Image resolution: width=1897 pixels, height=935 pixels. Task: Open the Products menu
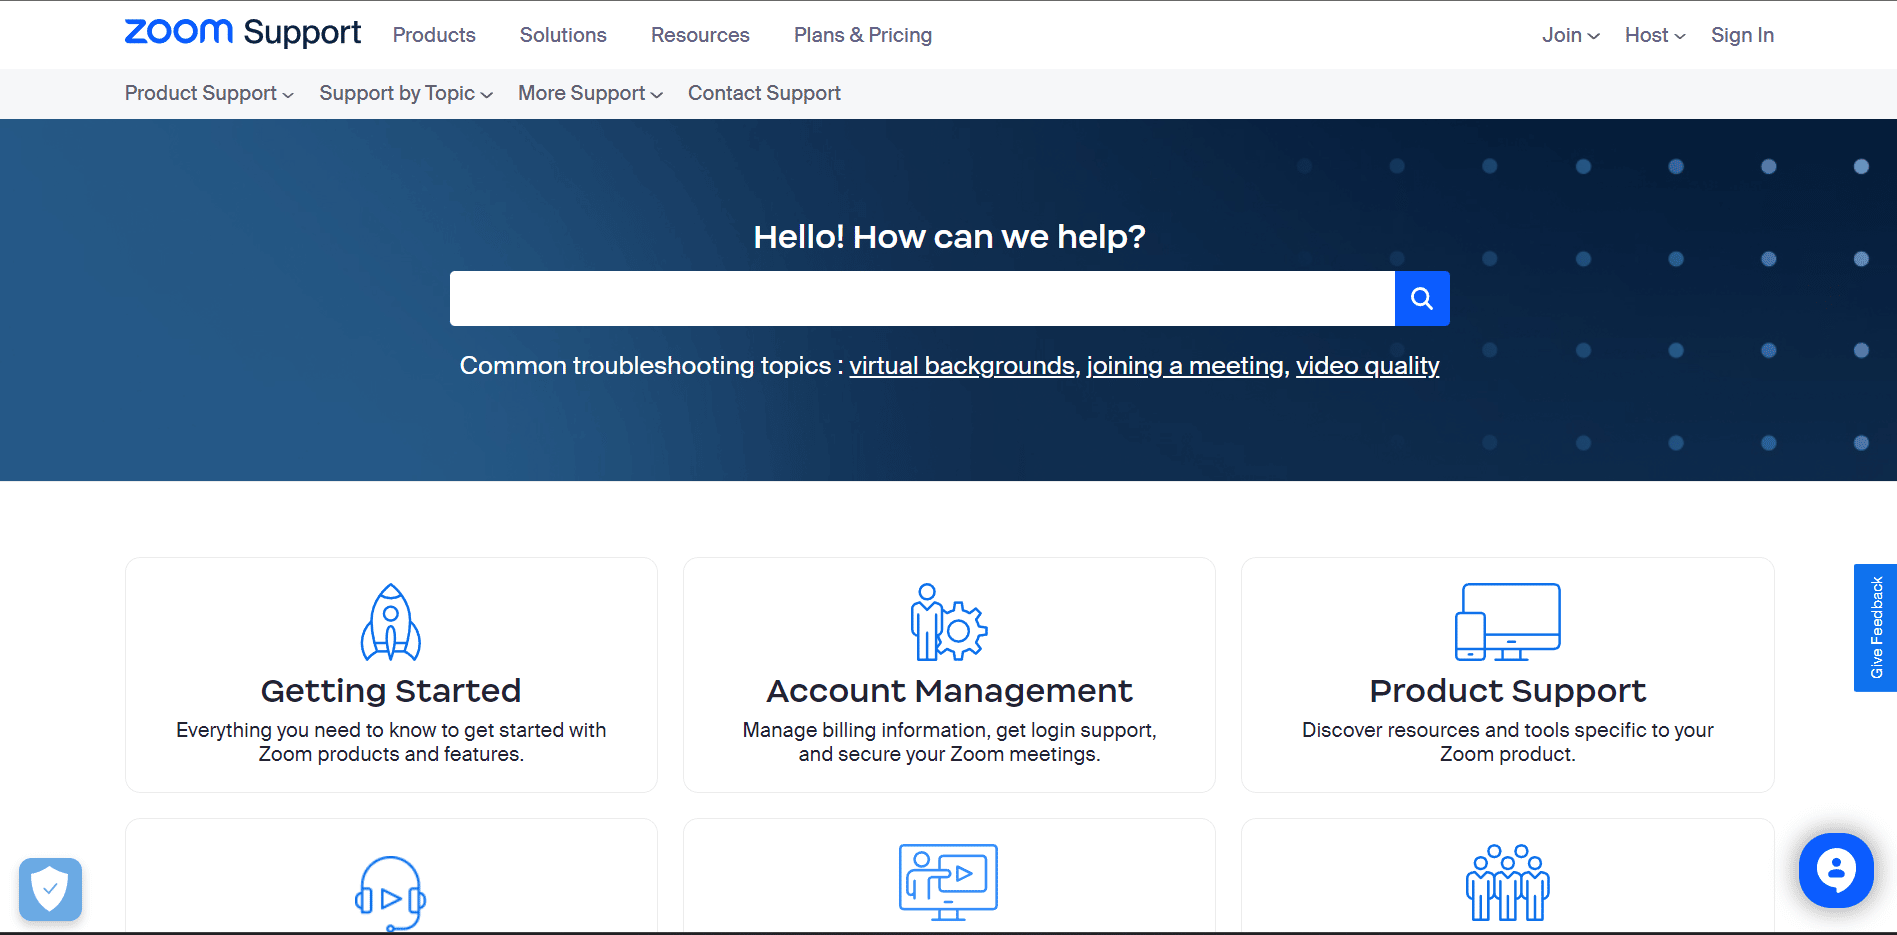434,35
